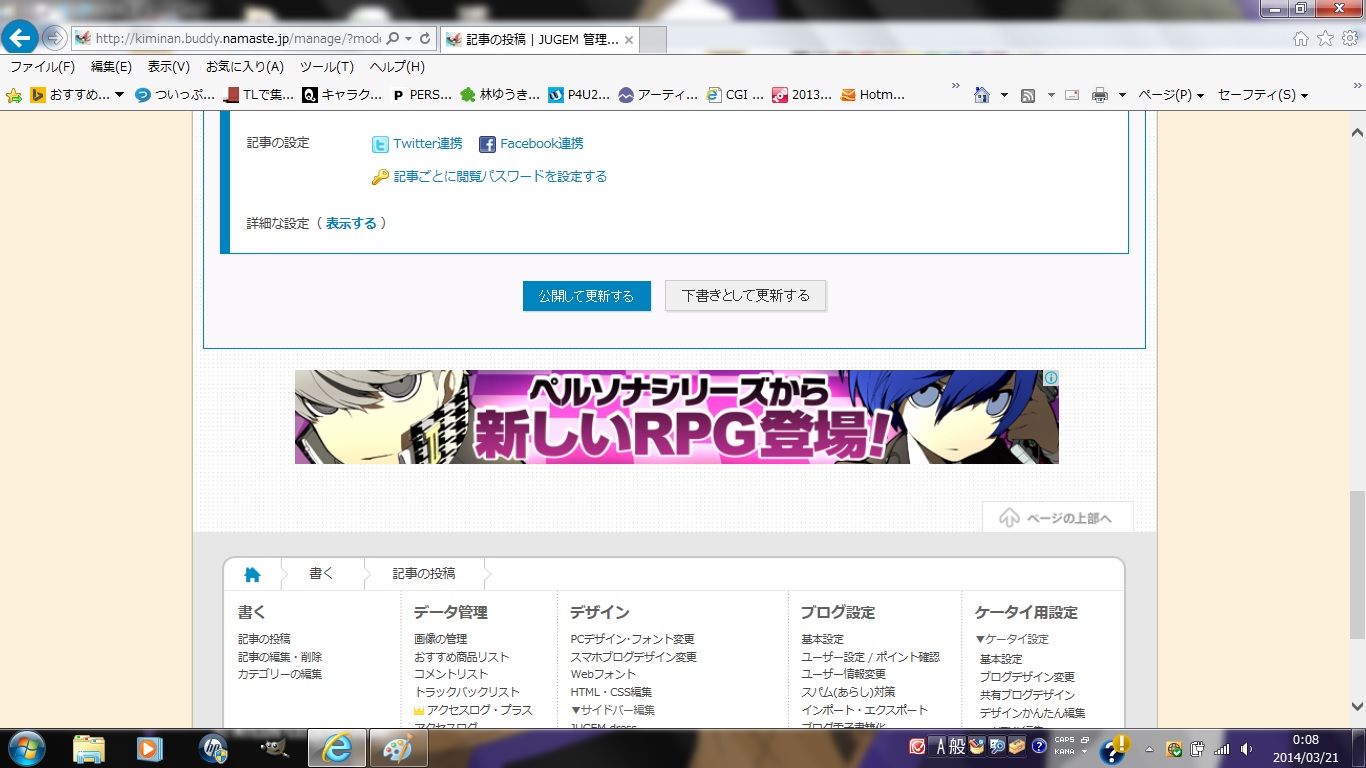Screen dimensions: 1366x768
Task: Click 画像の管理 link
Action: [441, 639]
